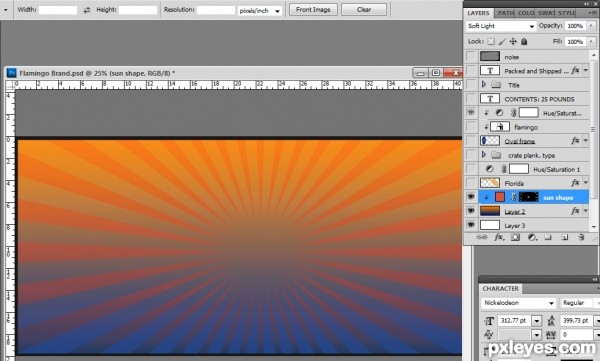Open the Layers panel flyout menu

click(592, 13)
